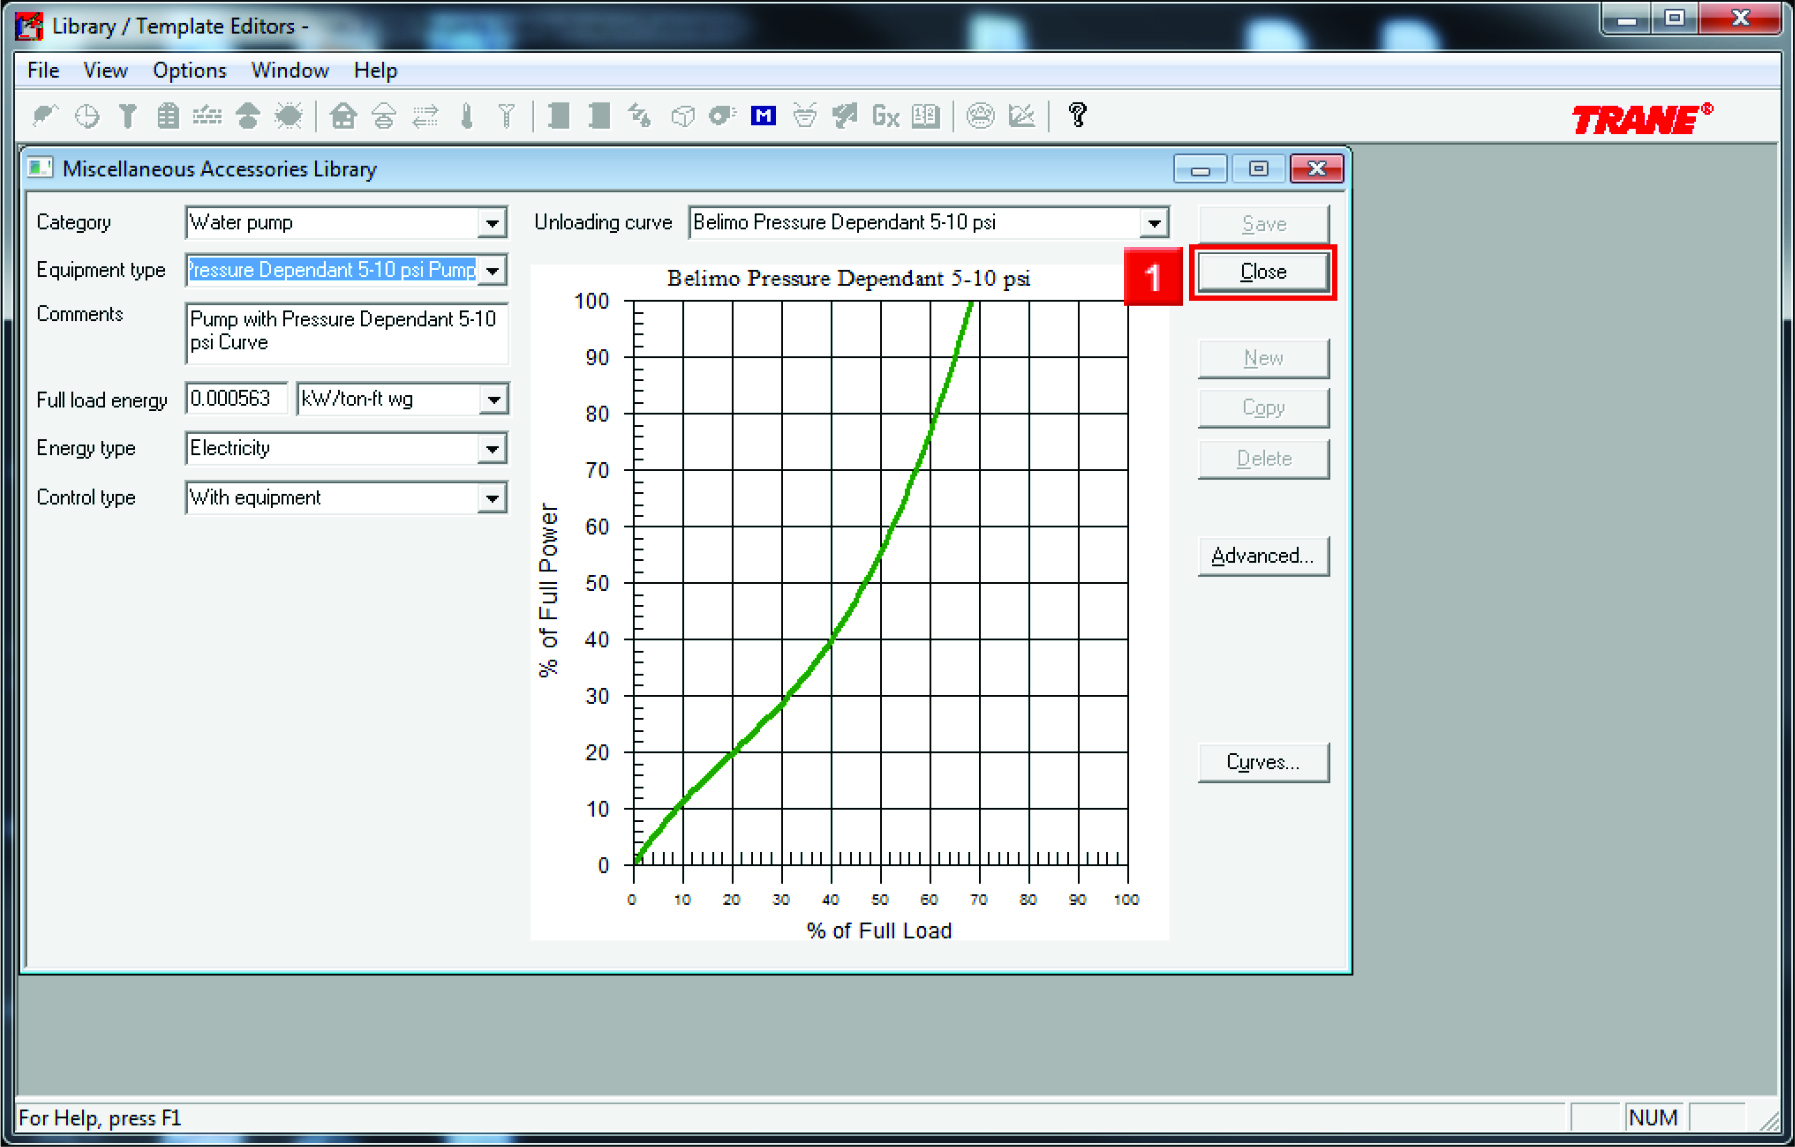Click the first solid block toolbar icon
1795x1147 pixels.
(x=559, y=116)
